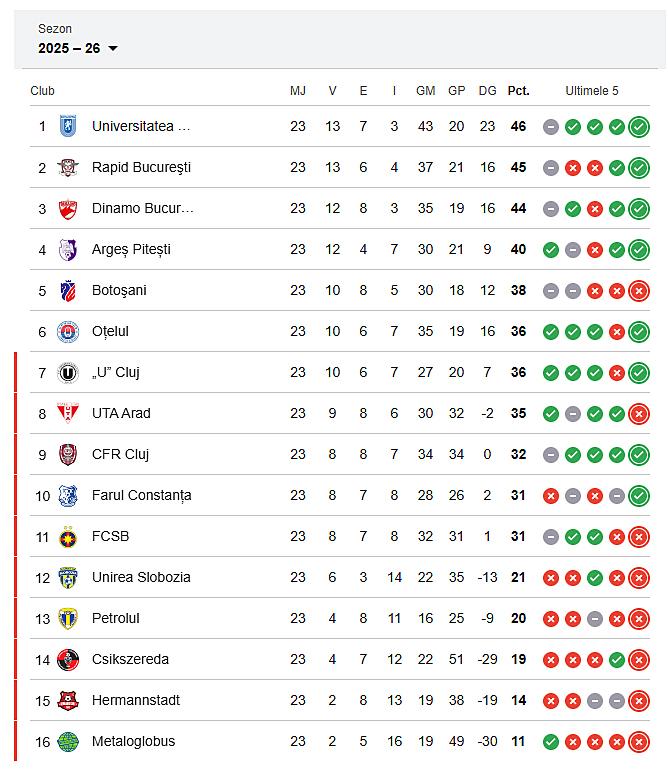Click Unirea Slobozia team name

tap(141, 577)
